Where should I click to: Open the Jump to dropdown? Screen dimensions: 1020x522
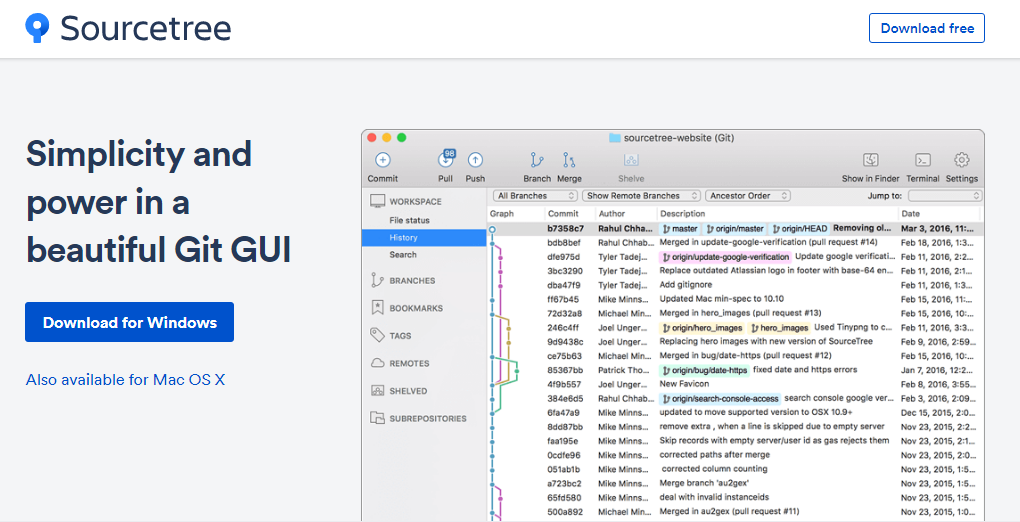(x=945, y=195)
